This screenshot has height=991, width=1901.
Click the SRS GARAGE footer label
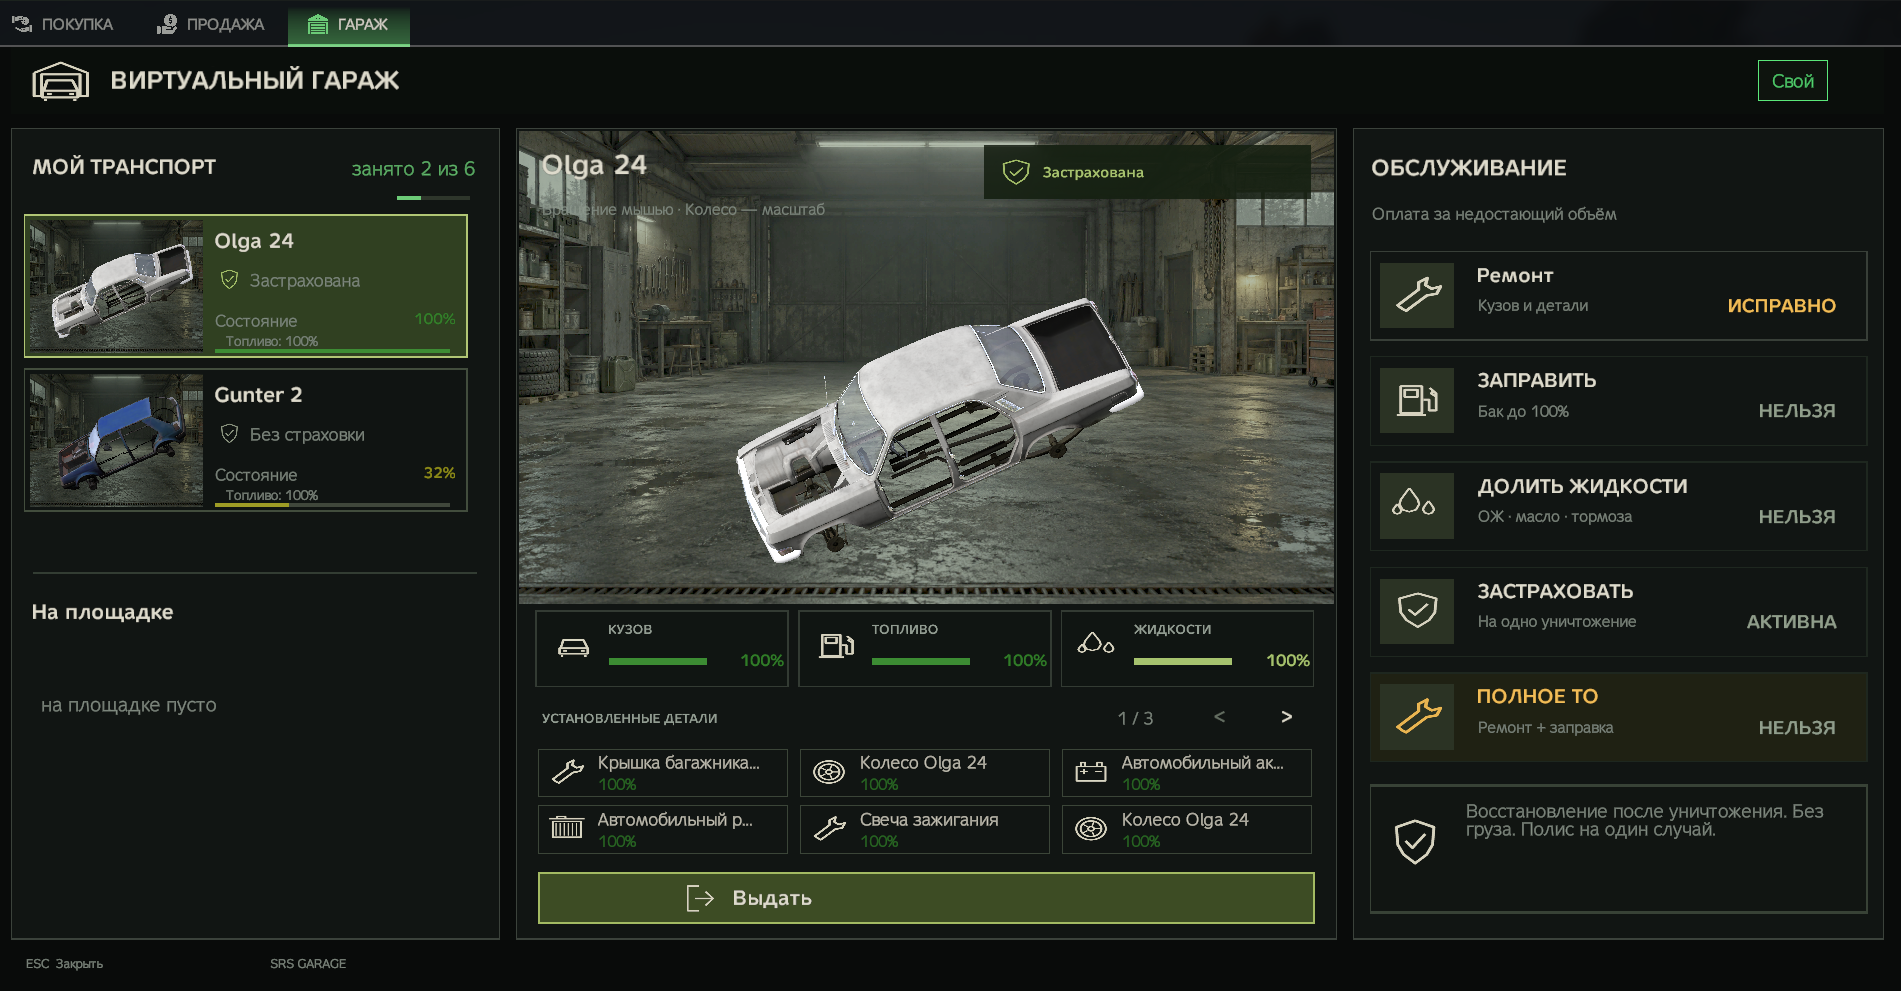click(x=308, y=964)
